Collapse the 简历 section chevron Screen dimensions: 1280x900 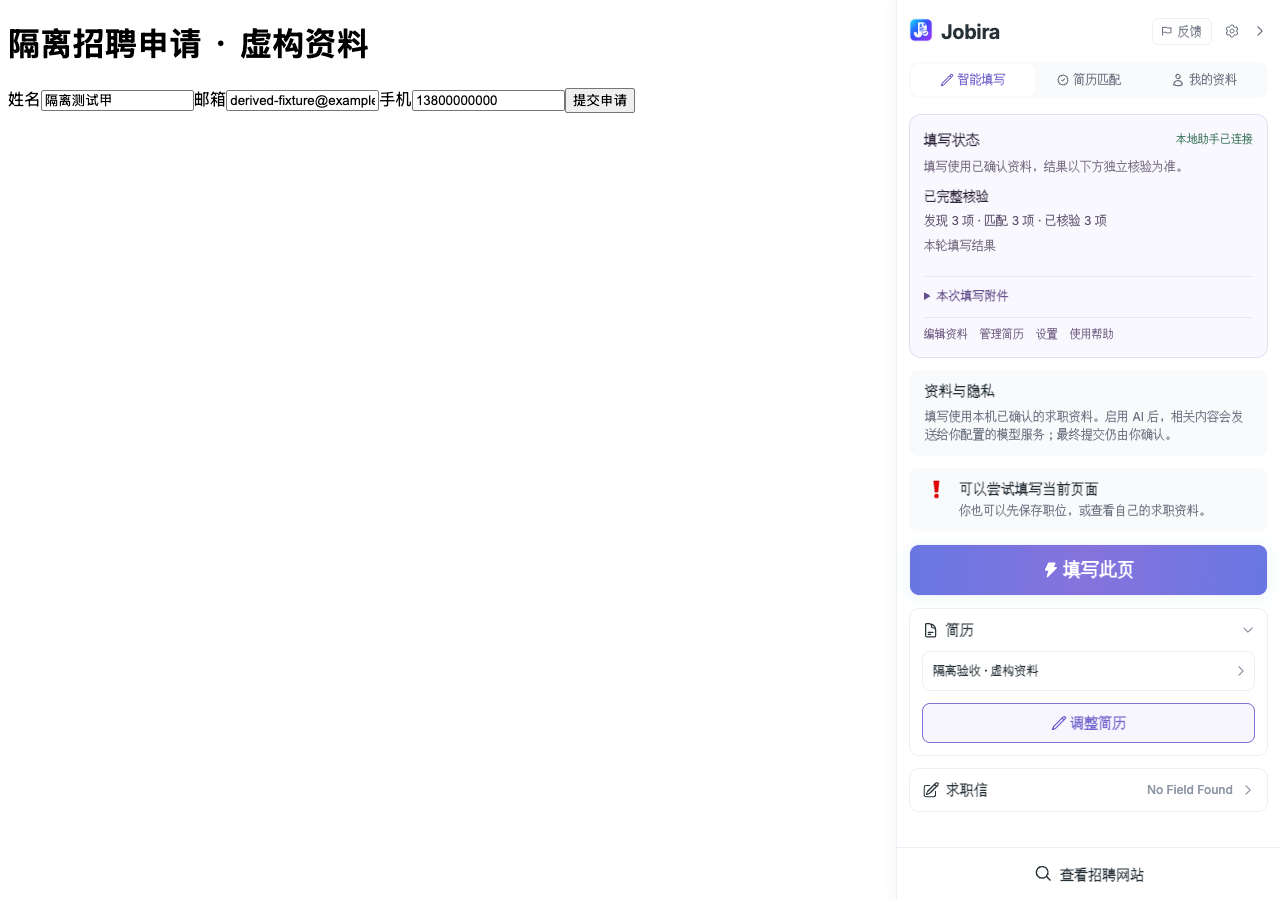1248,630
